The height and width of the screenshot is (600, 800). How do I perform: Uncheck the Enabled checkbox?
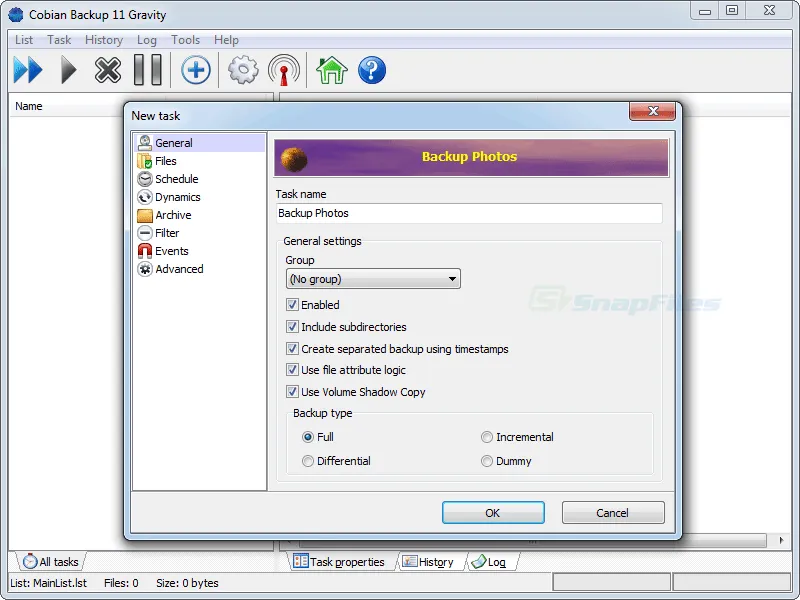(x=292, y=305)
